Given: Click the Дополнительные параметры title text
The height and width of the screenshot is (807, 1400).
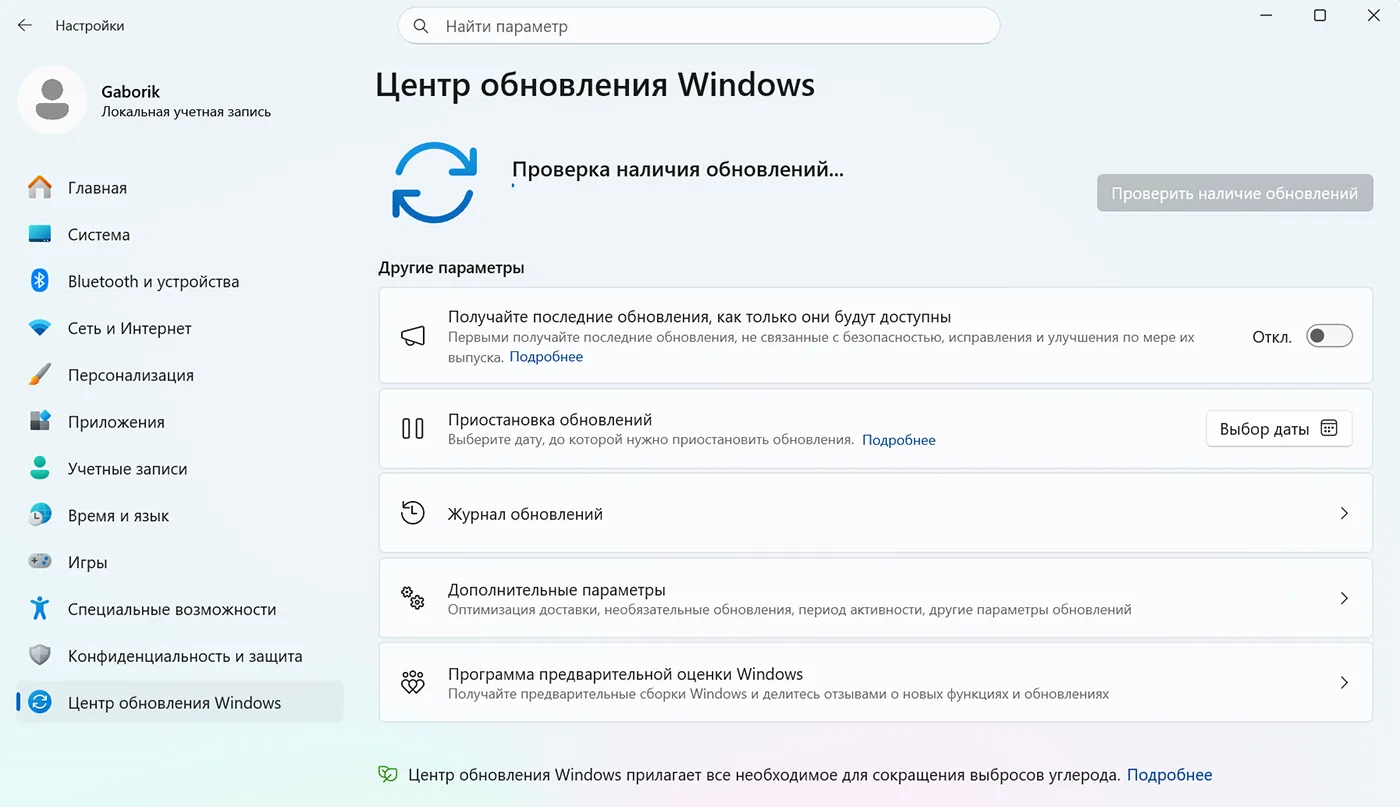Looking at the screenshot, I should (557, 590).
